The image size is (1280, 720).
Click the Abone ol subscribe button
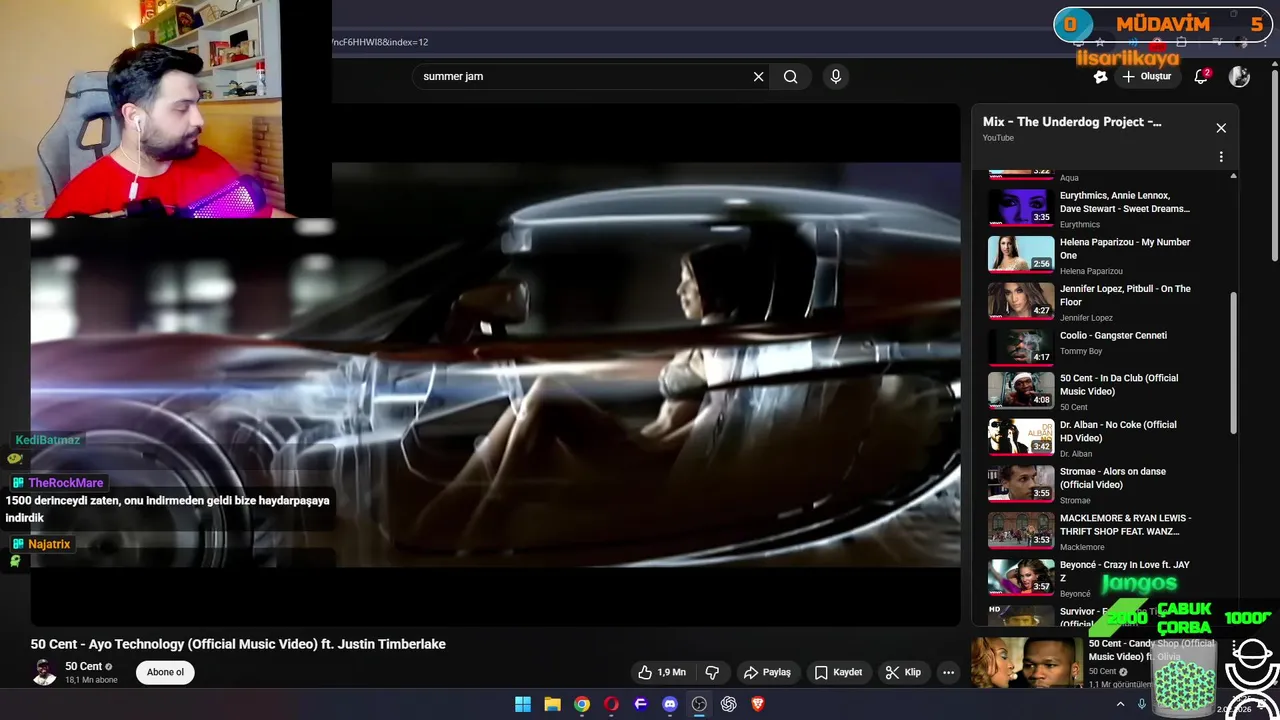(165, 673)
